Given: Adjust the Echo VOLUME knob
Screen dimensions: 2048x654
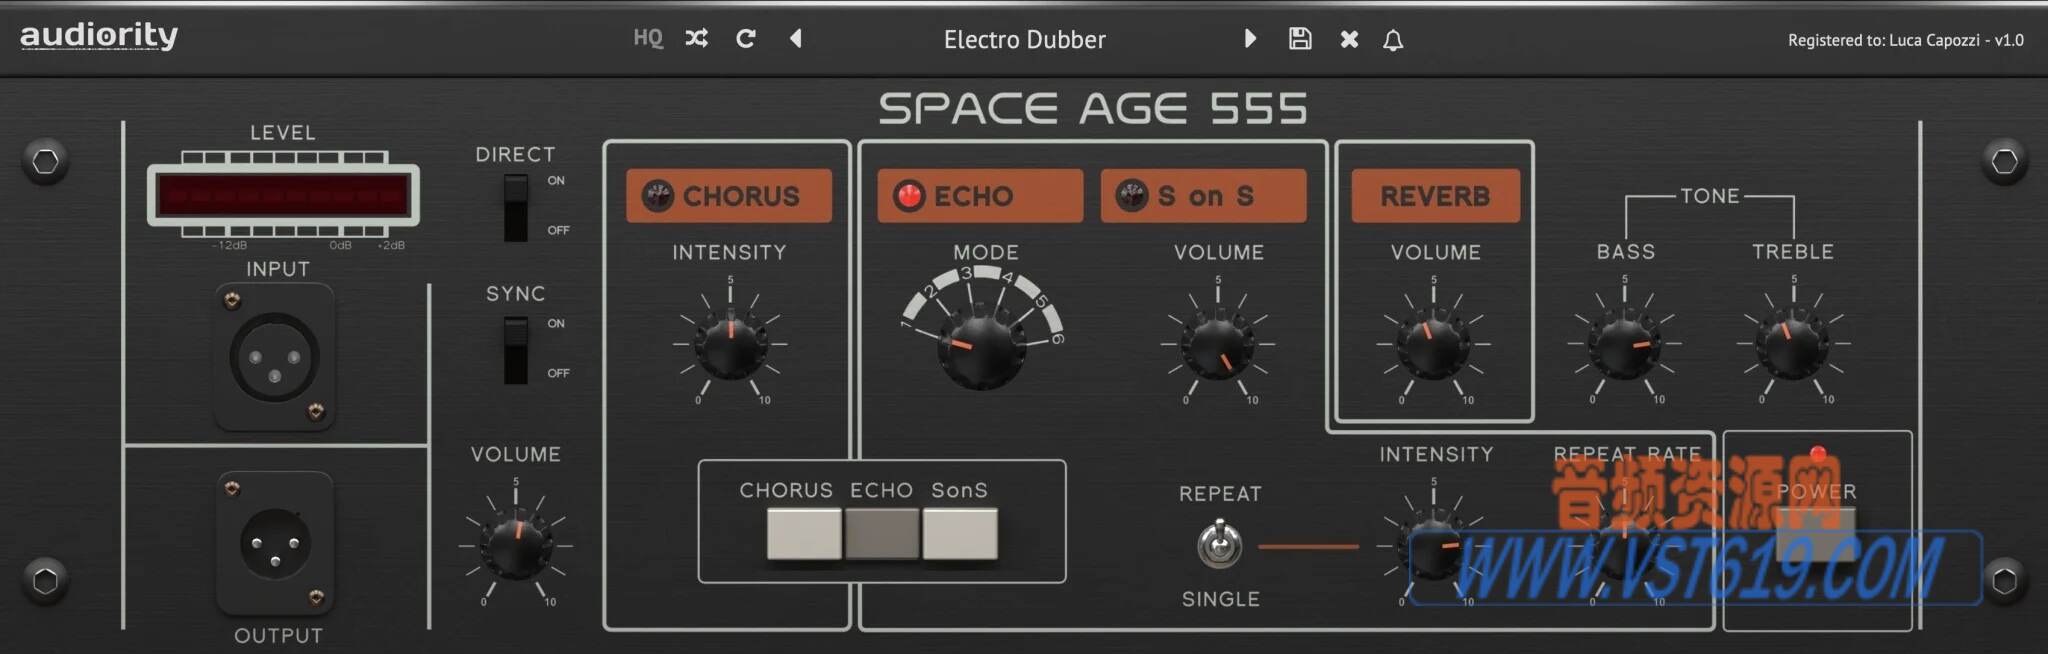Looking at the screenshot, I should [1218, 343].
